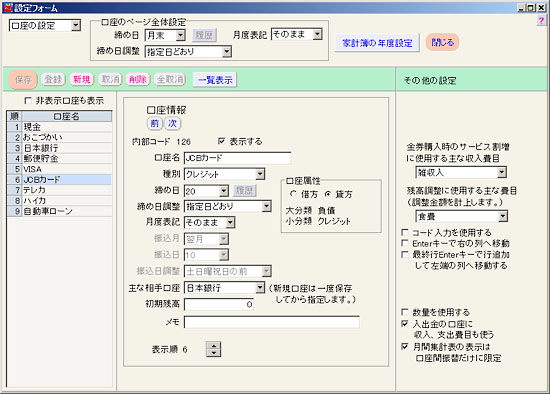Select the テレカ account row

60,190
